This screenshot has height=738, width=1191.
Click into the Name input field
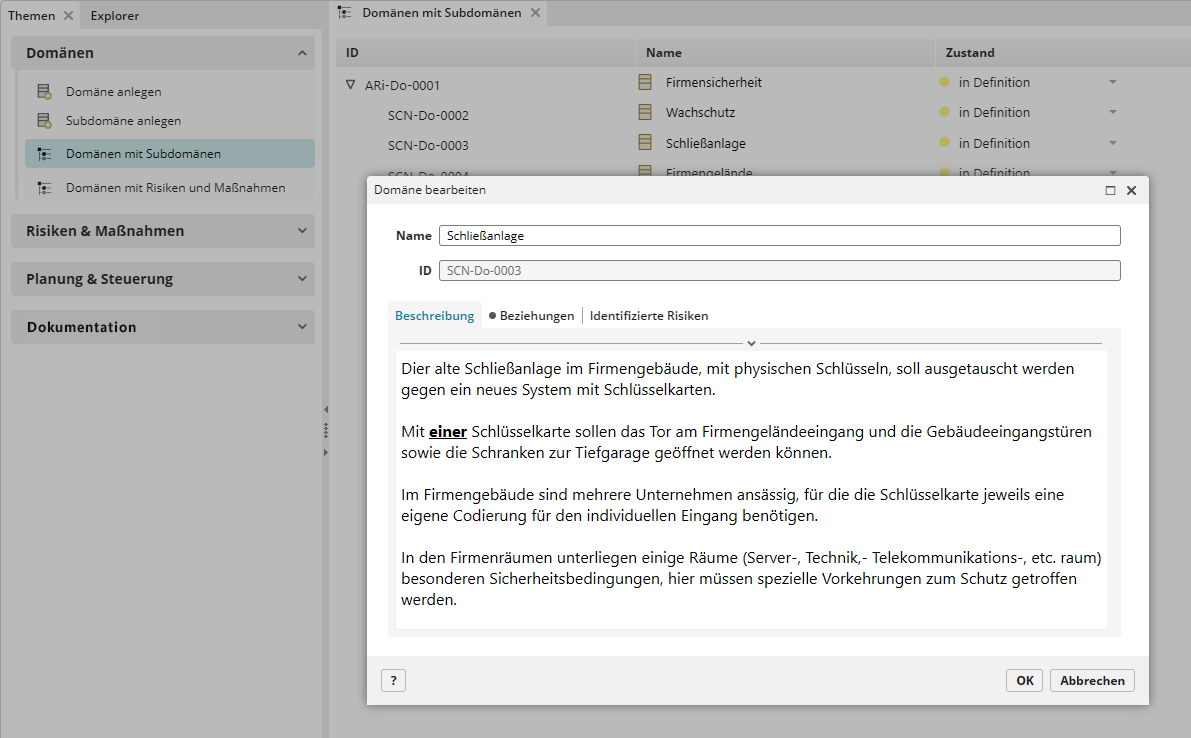(x=779, y=235)
